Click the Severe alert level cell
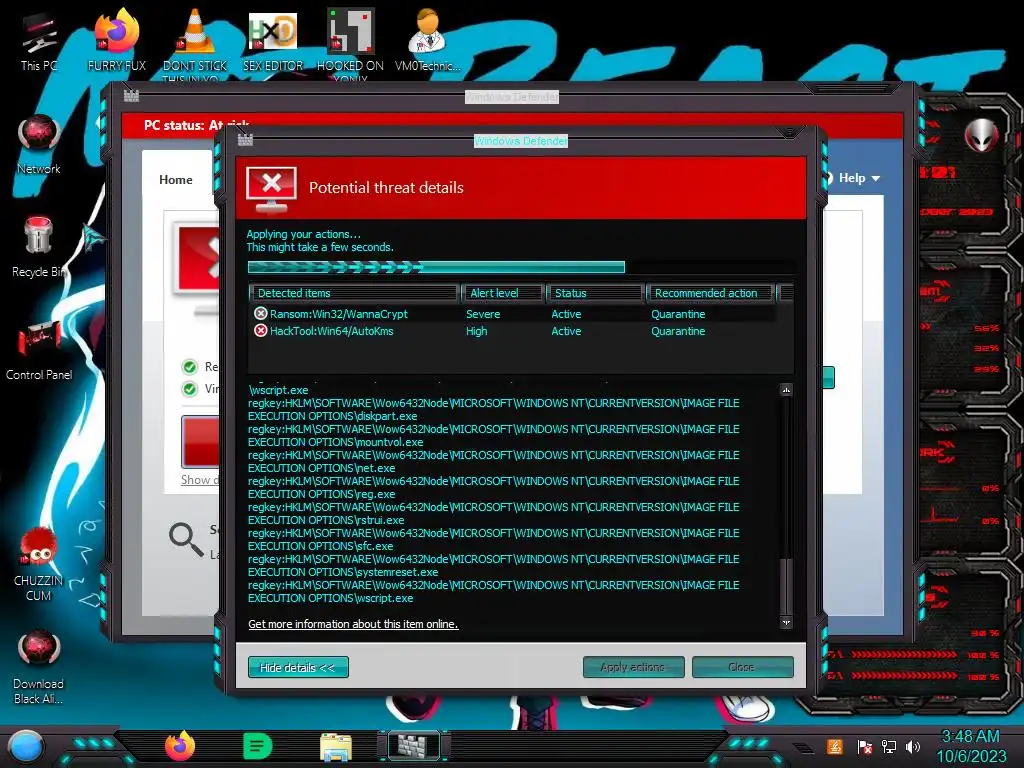This screenshot has height=768, width=1024. 483,314
